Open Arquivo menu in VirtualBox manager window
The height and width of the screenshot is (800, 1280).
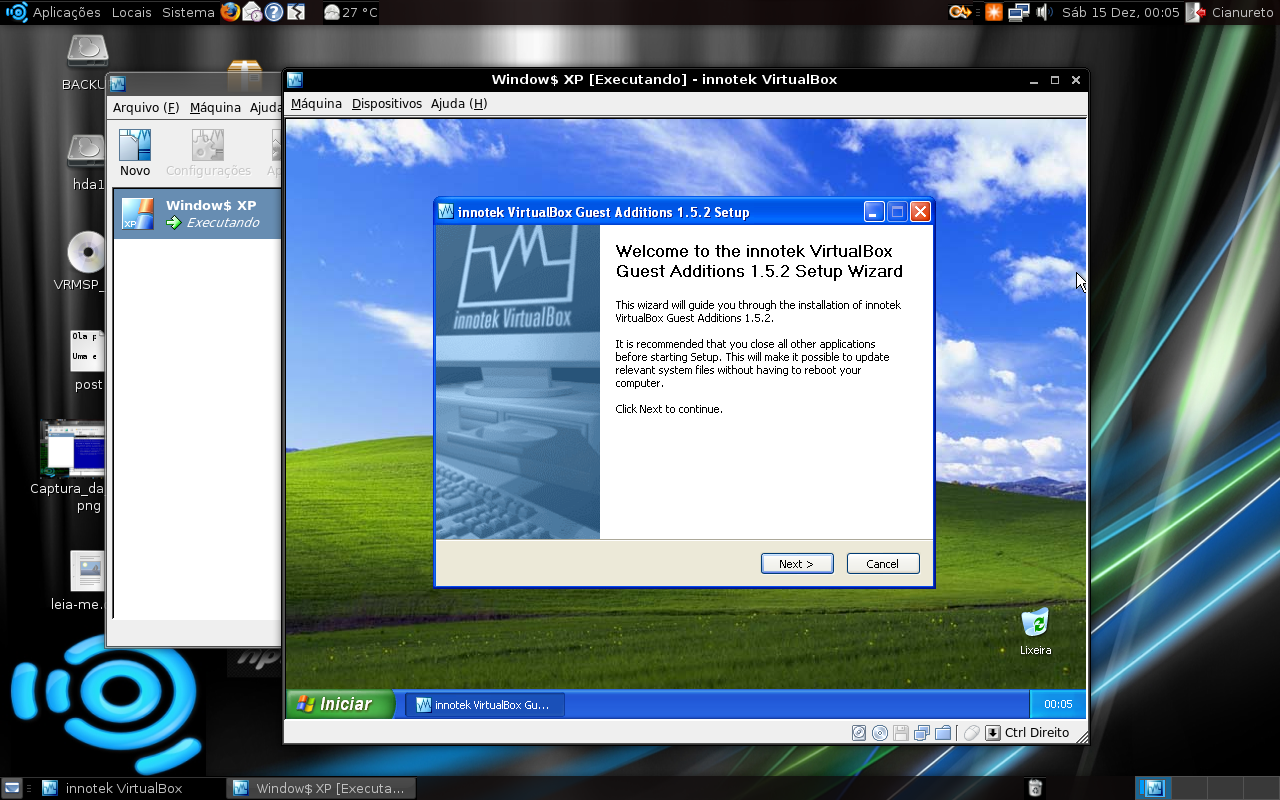tap(146, 108)
